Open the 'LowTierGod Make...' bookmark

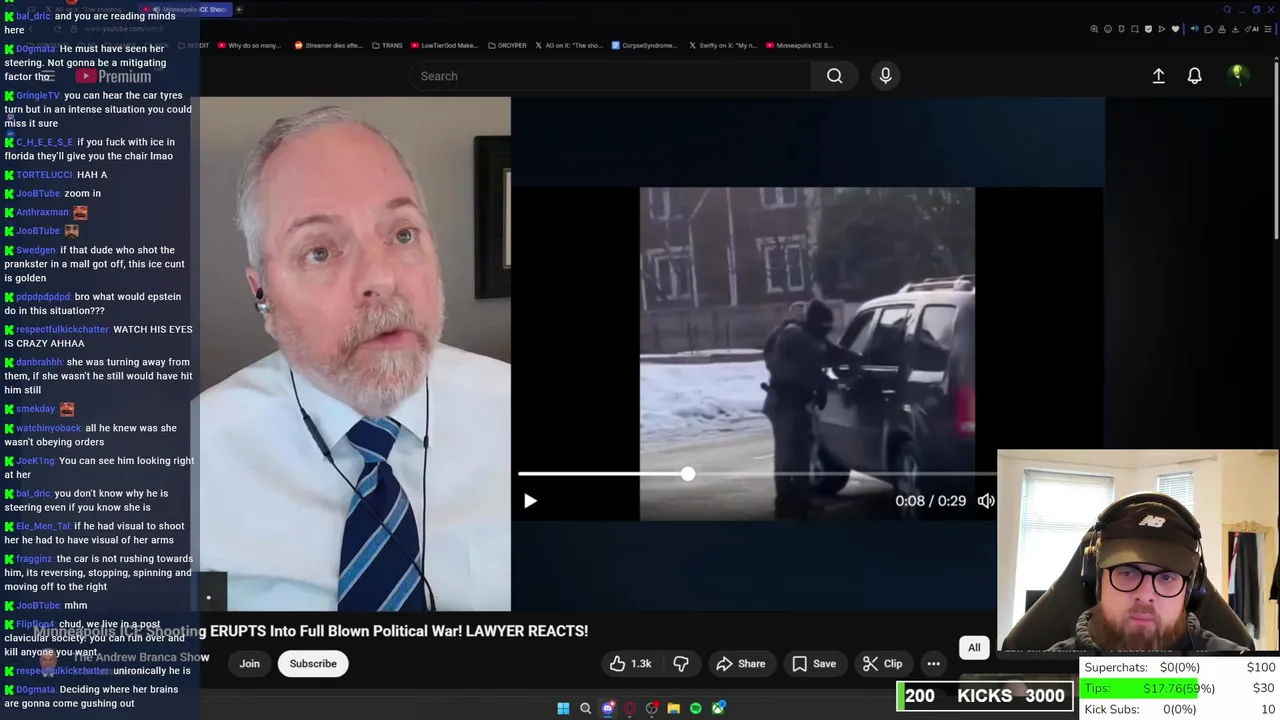pos(444,45)
